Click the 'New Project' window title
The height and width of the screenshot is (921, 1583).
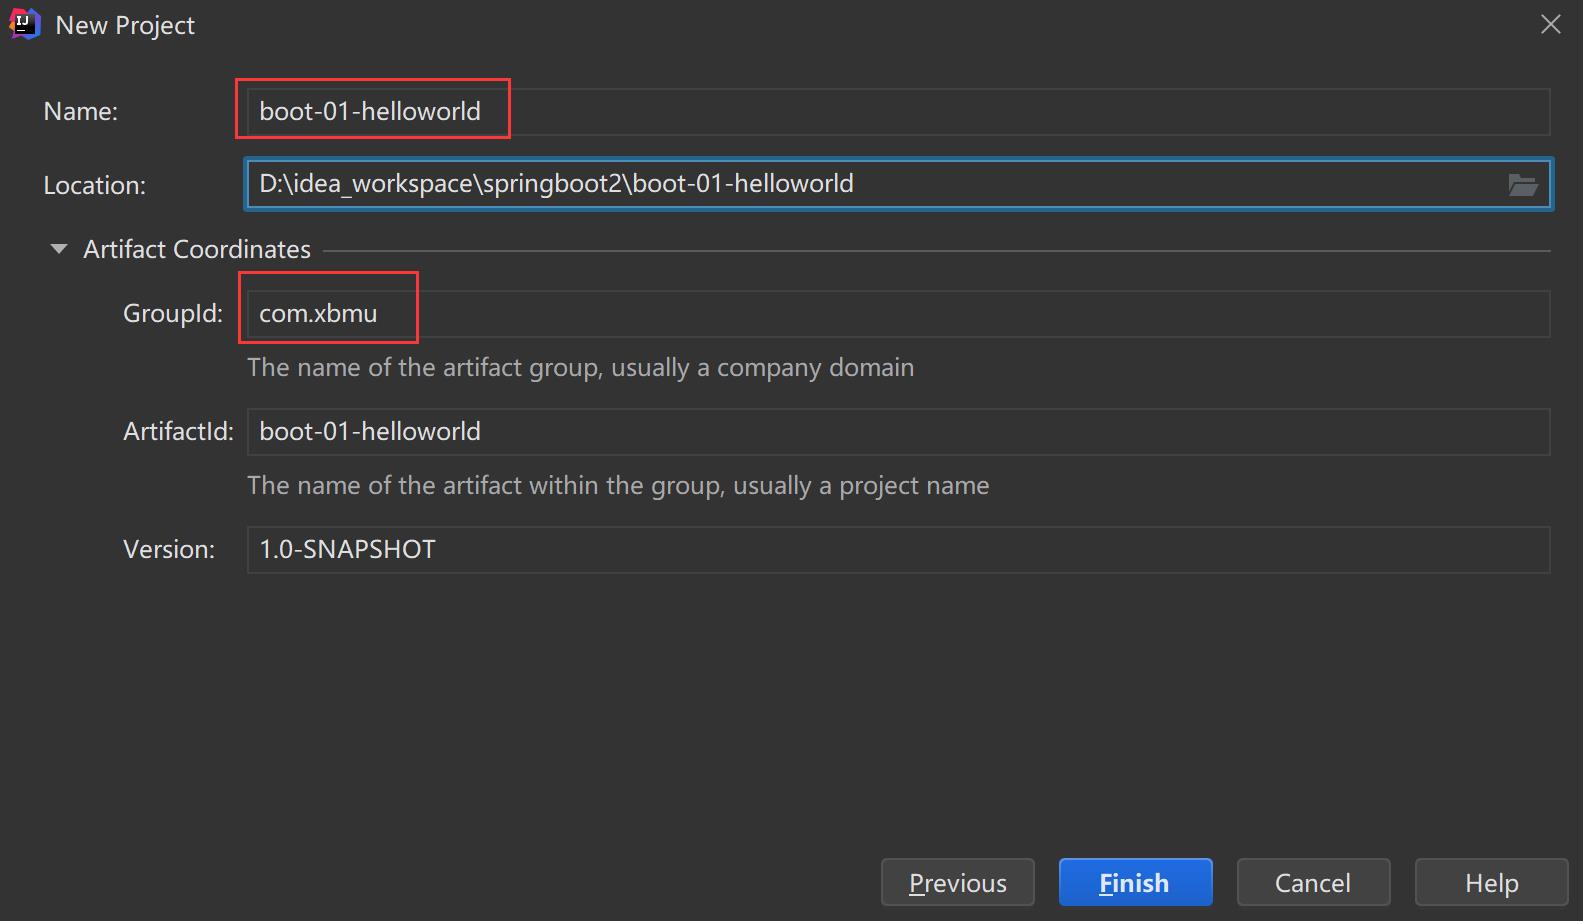tap(125, 25)
